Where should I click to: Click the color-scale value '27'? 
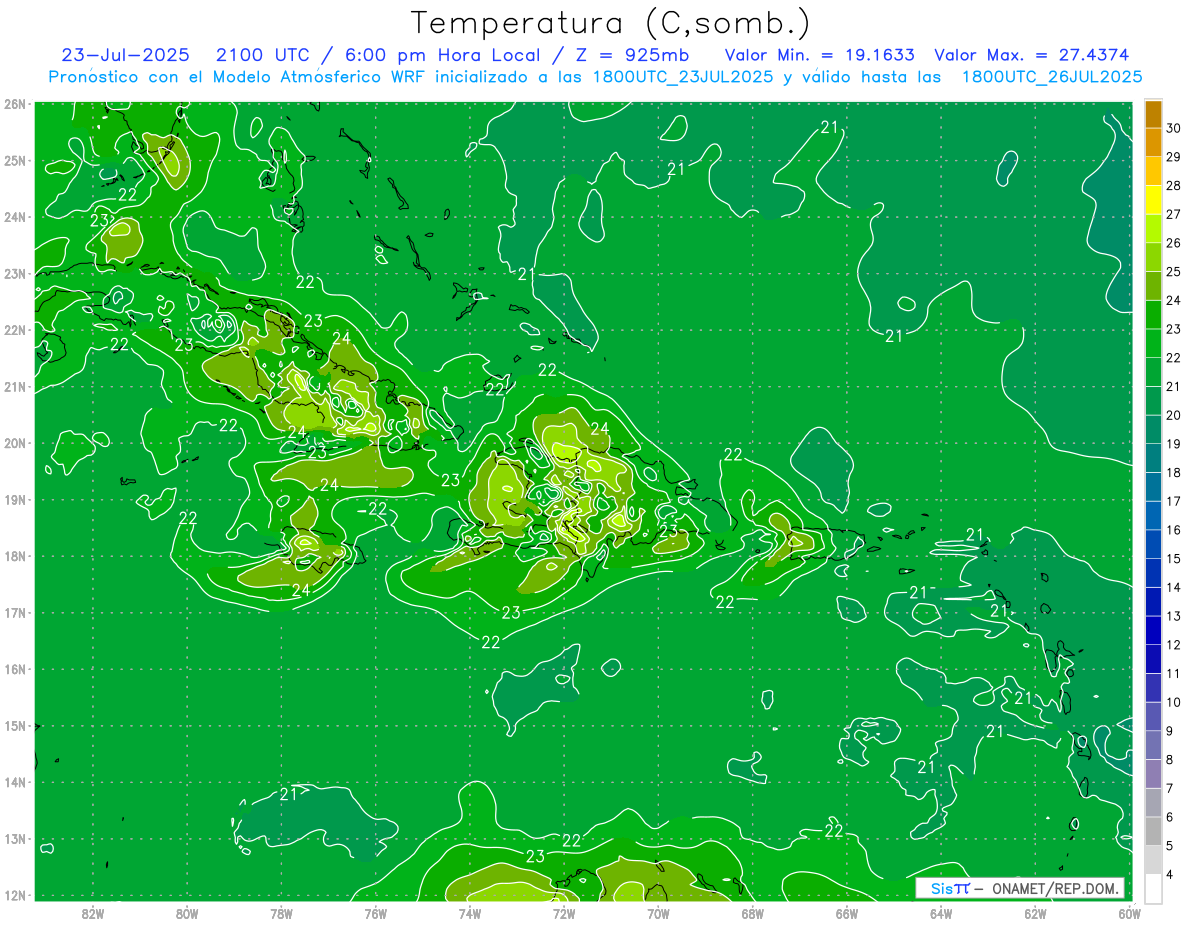click(1174, 214)
